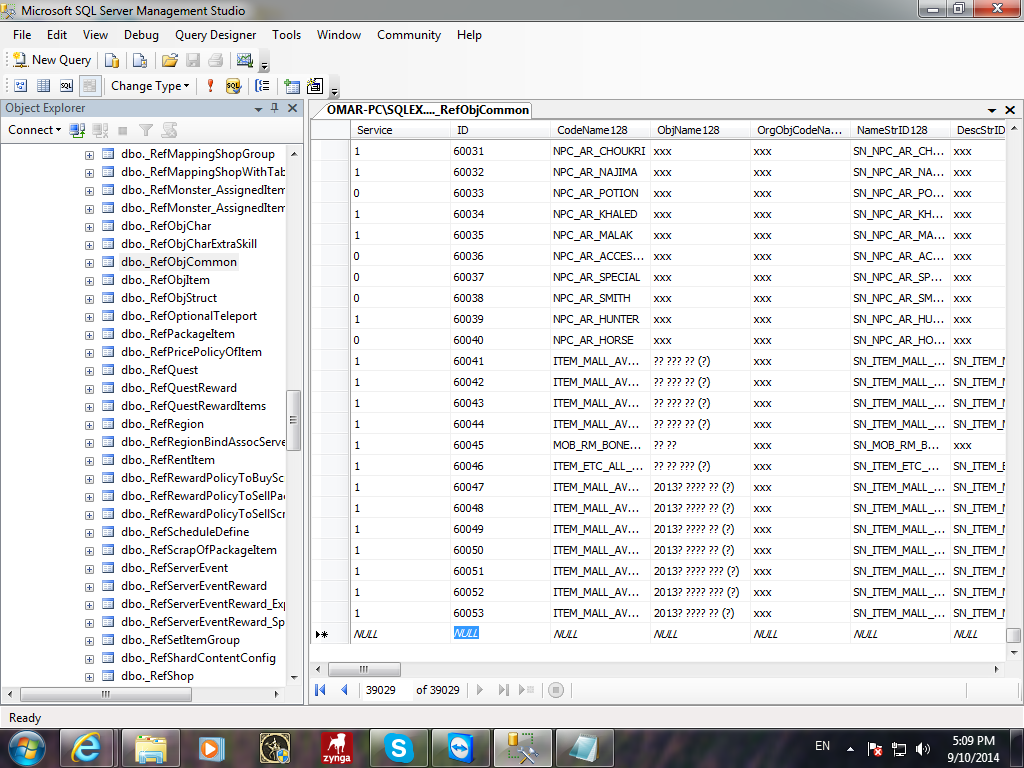Click the Verify SQL Syntax icon
The height and width of the screenshot is (768, 1024).
pyautogui.click(x=233, y=86)
